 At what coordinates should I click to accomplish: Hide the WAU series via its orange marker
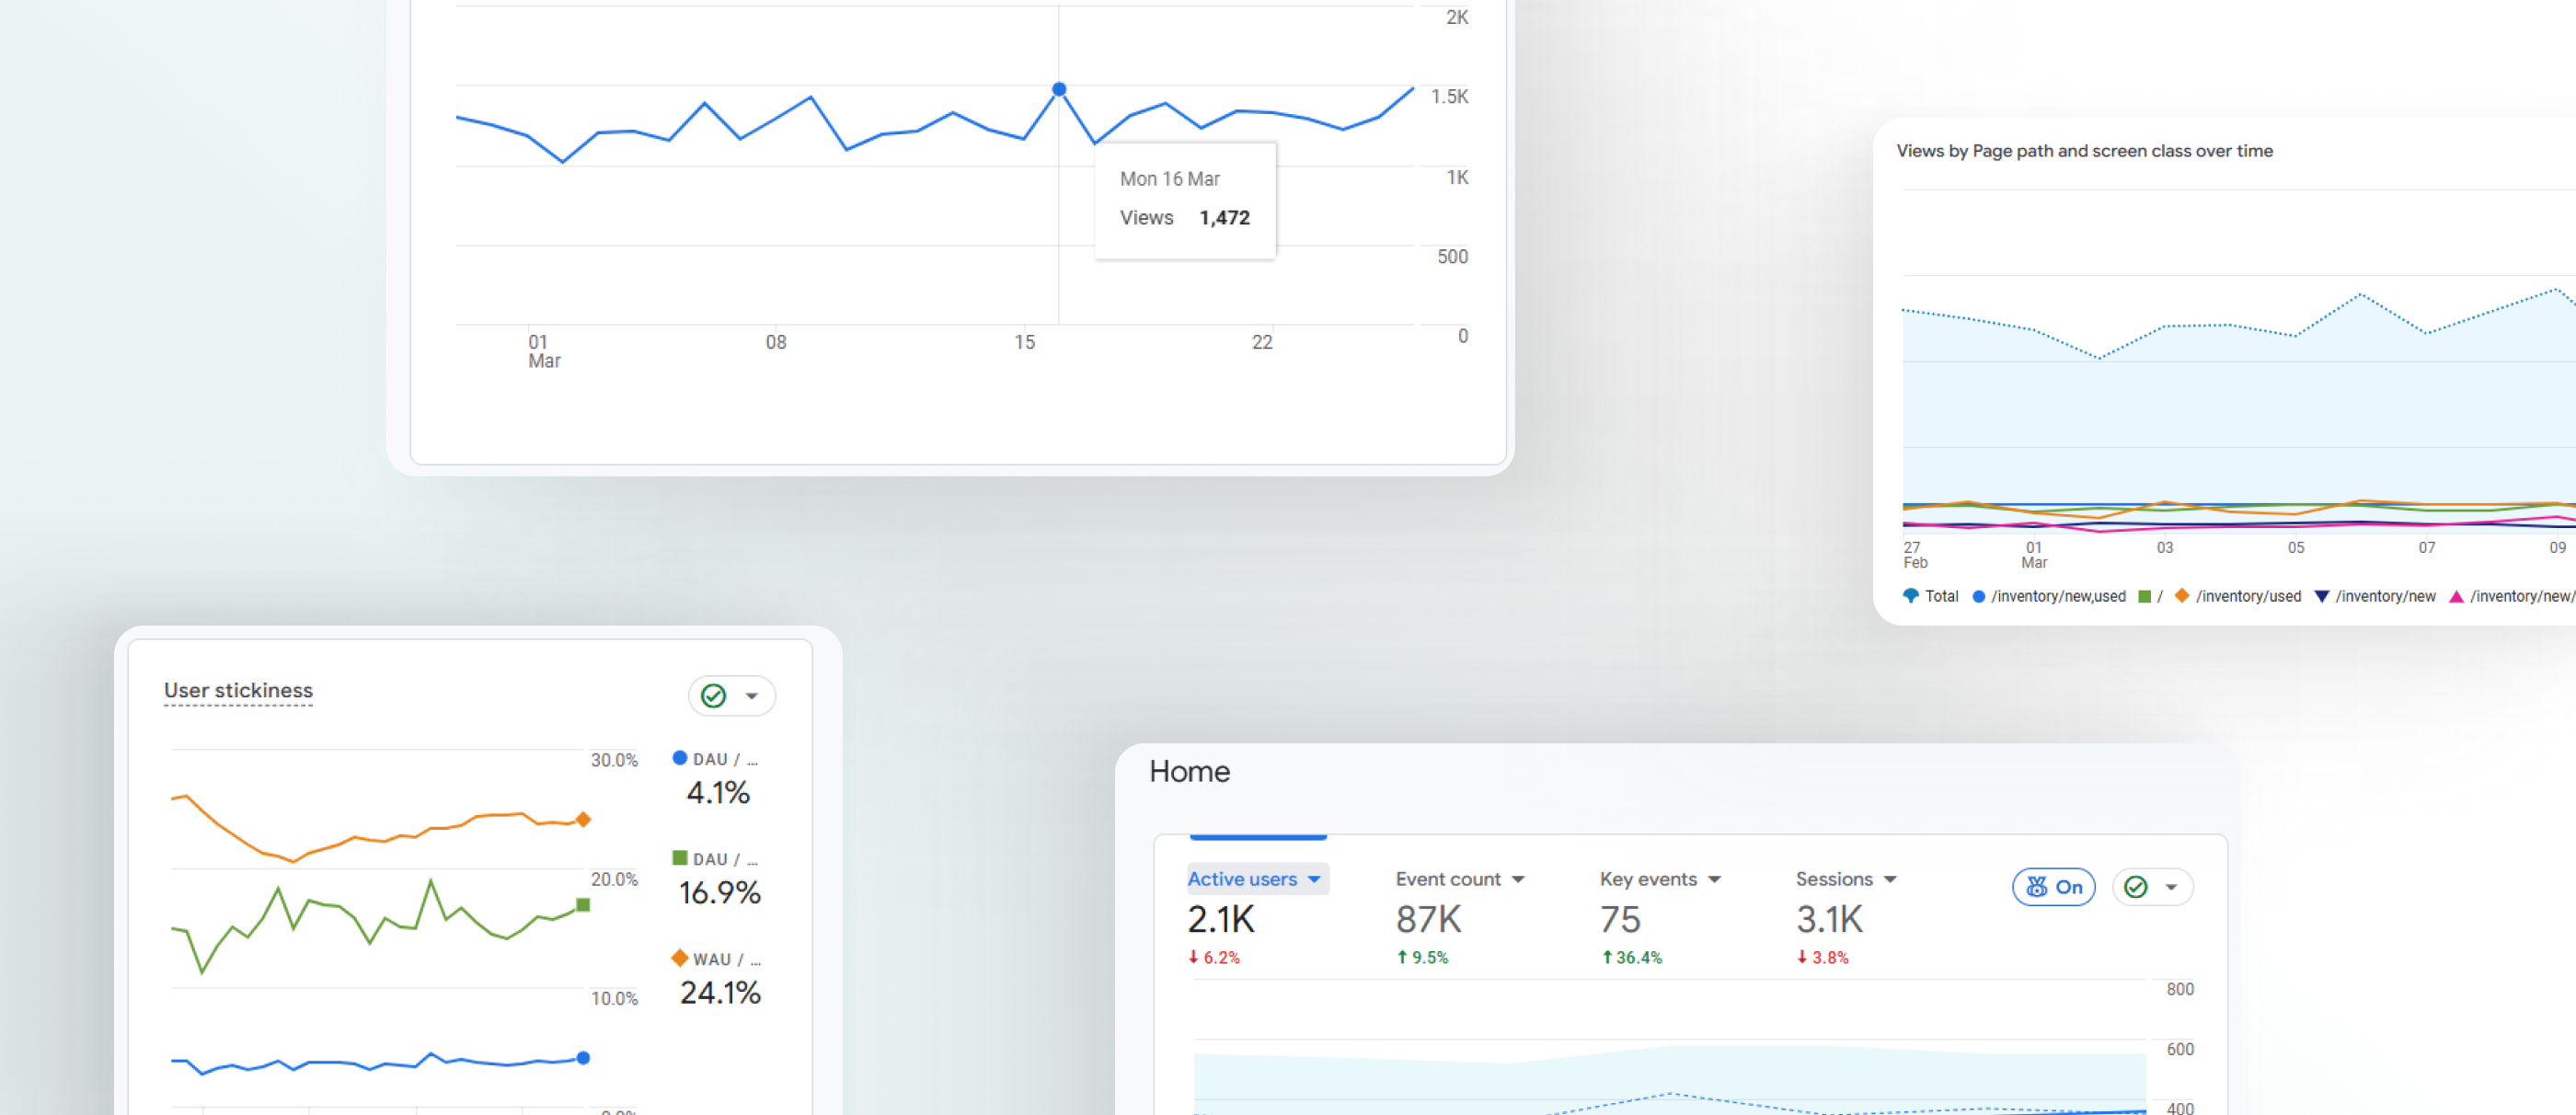681,958
